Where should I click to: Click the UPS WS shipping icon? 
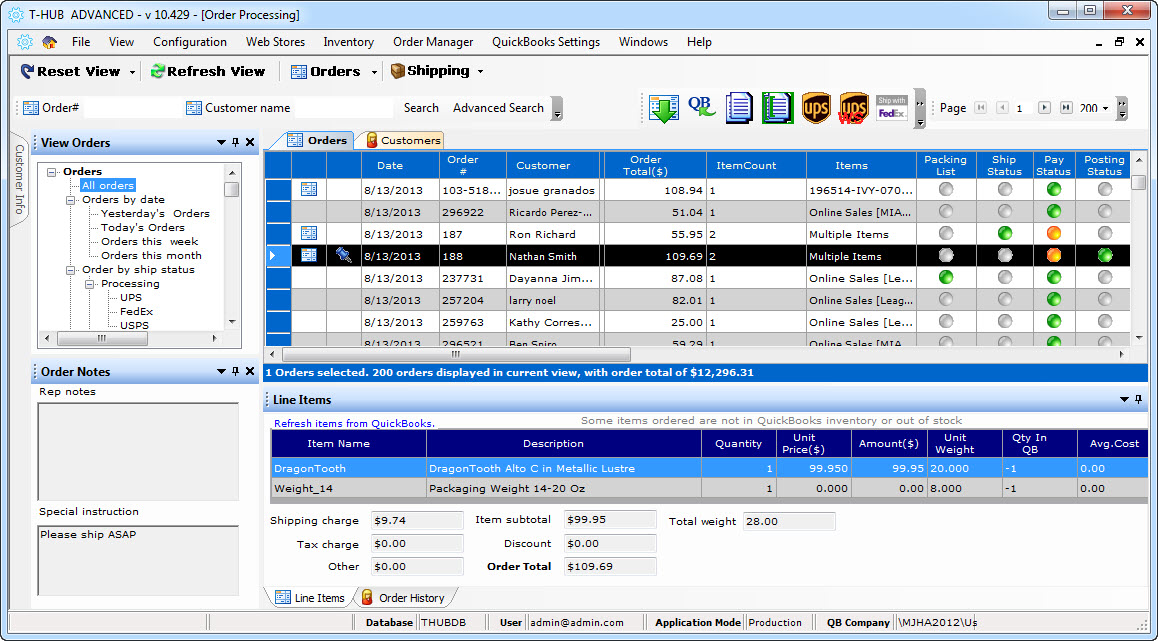853,108
